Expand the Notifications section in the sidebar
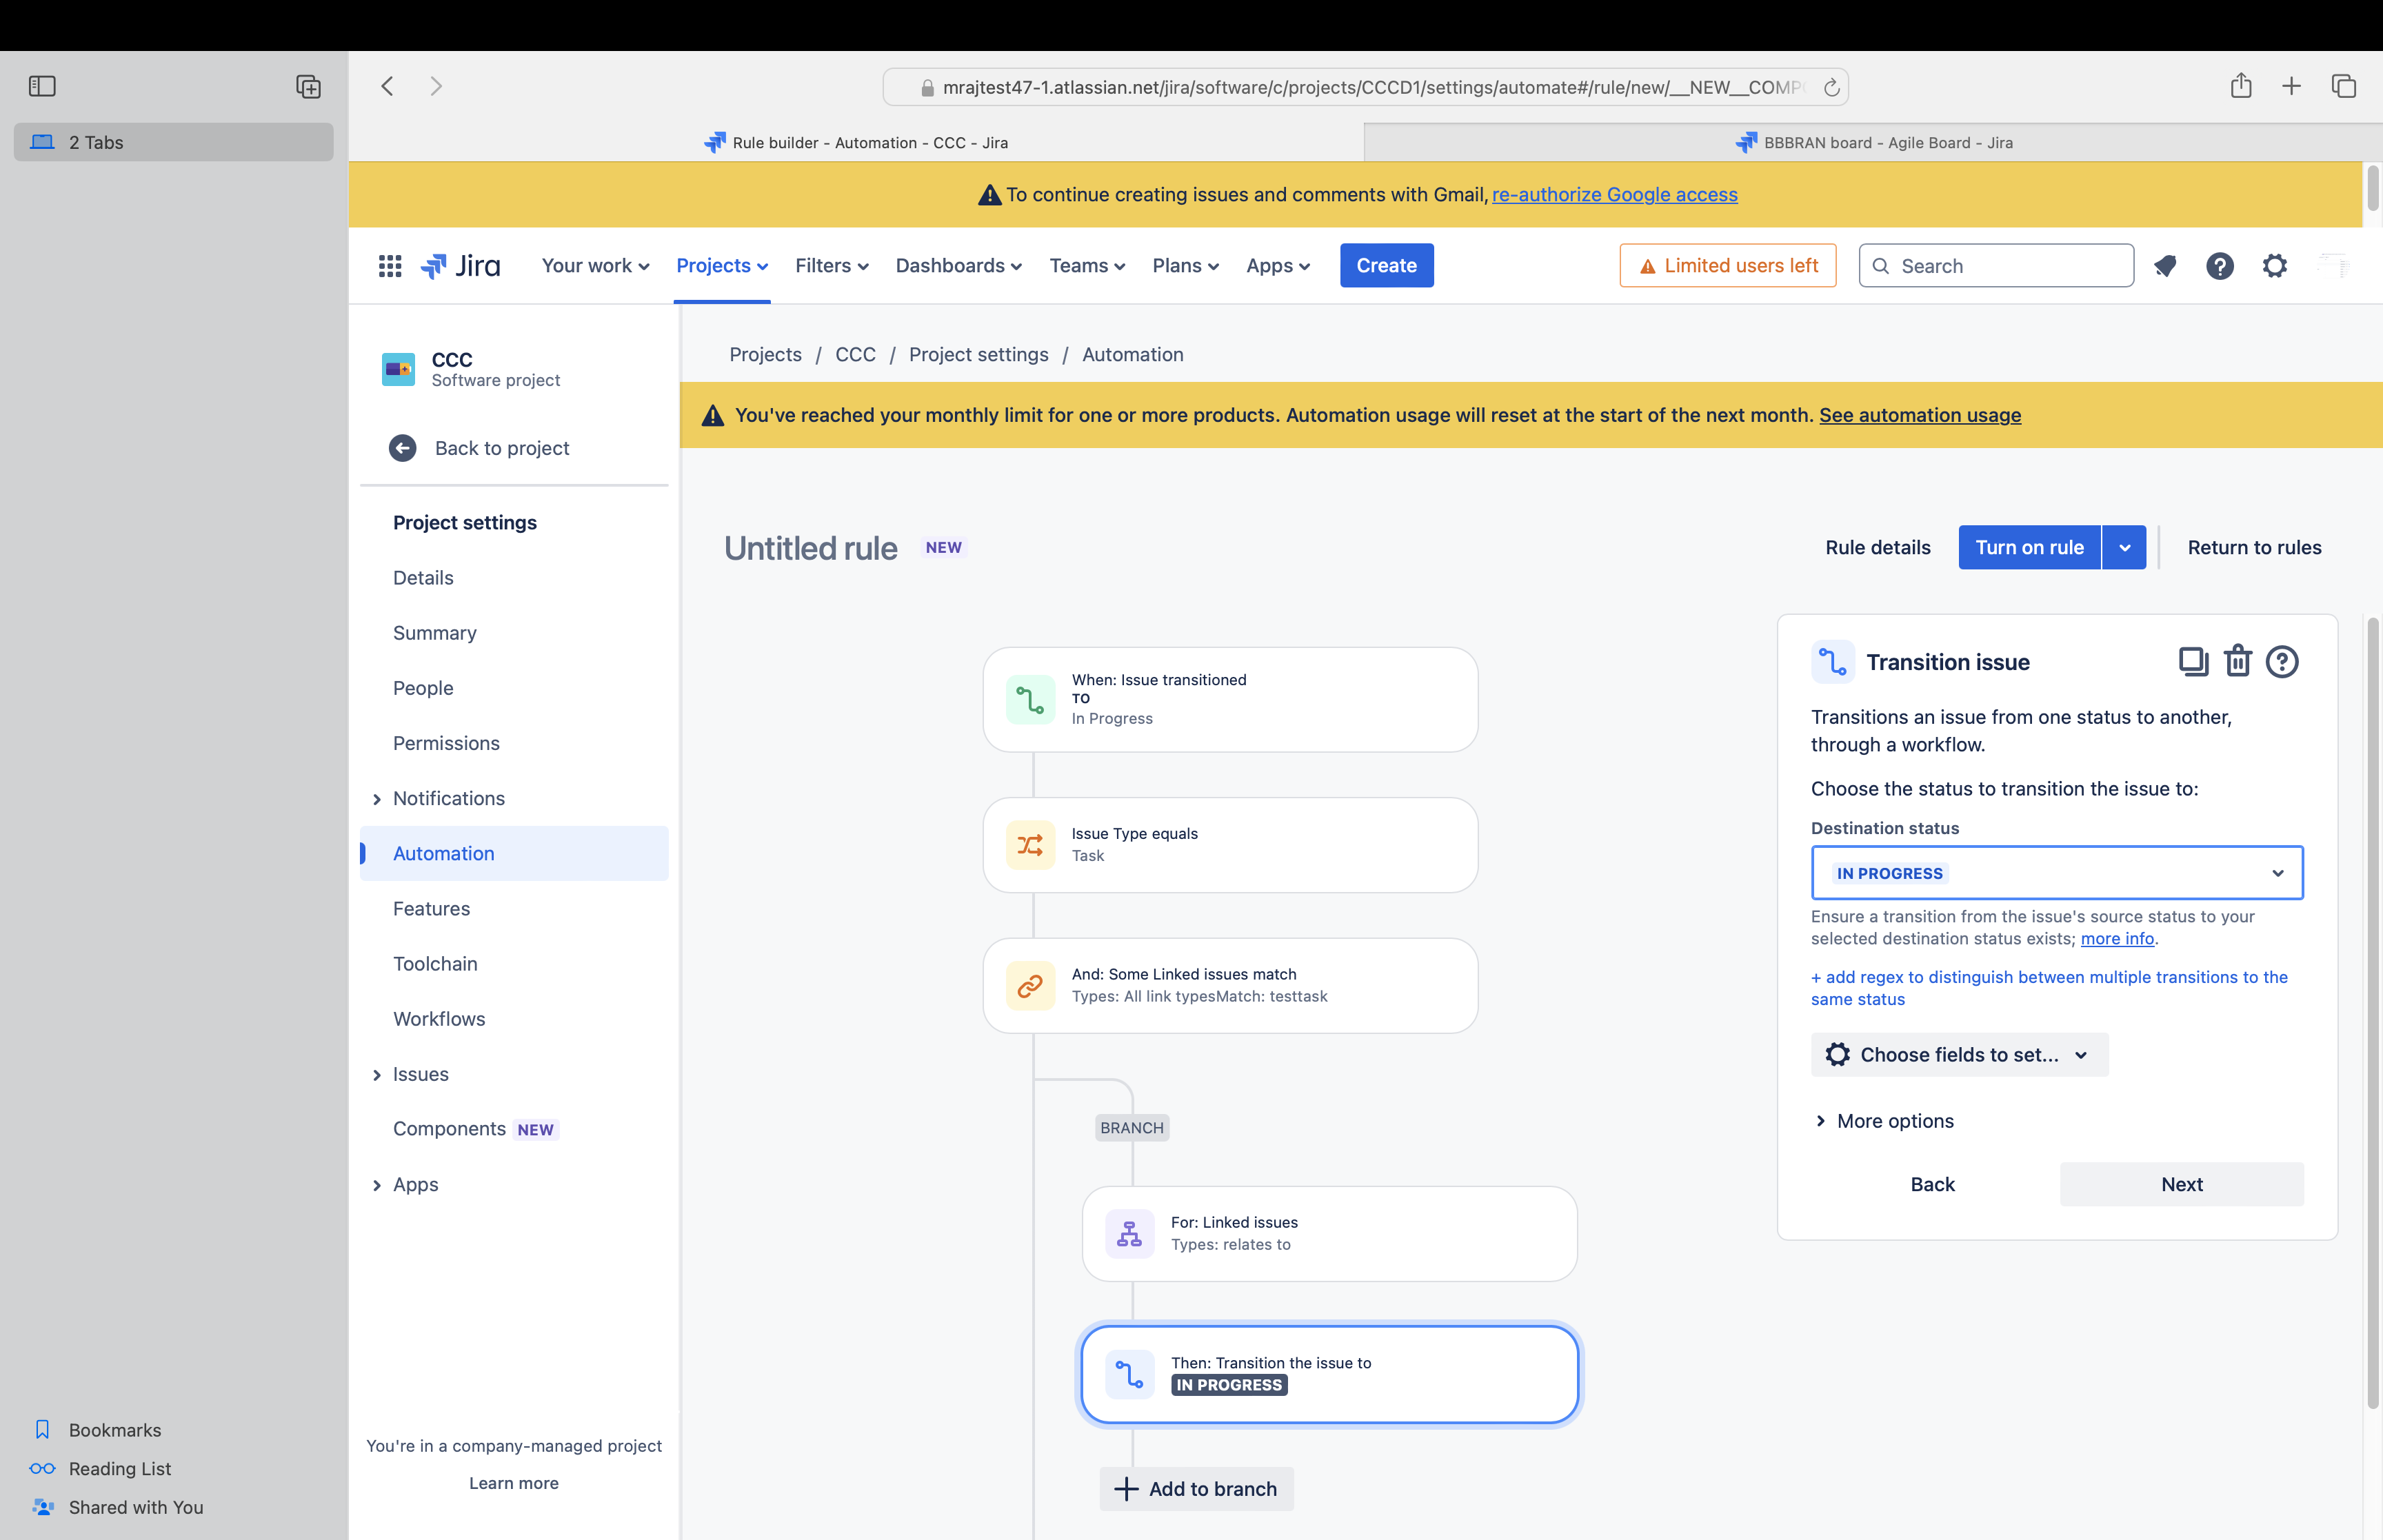2383x1540 pixels. [377, 799]
